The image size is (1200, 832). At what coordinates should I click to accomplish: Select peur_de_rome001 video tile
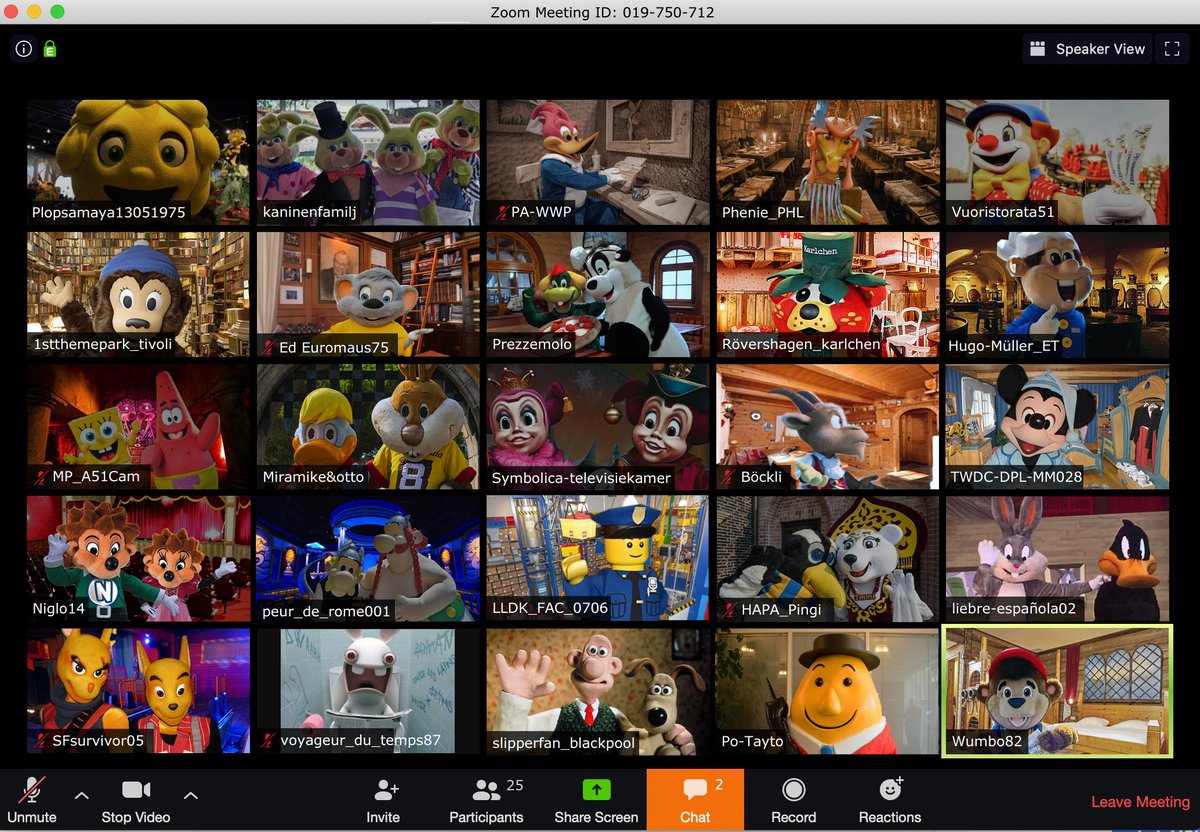point(368,558)
